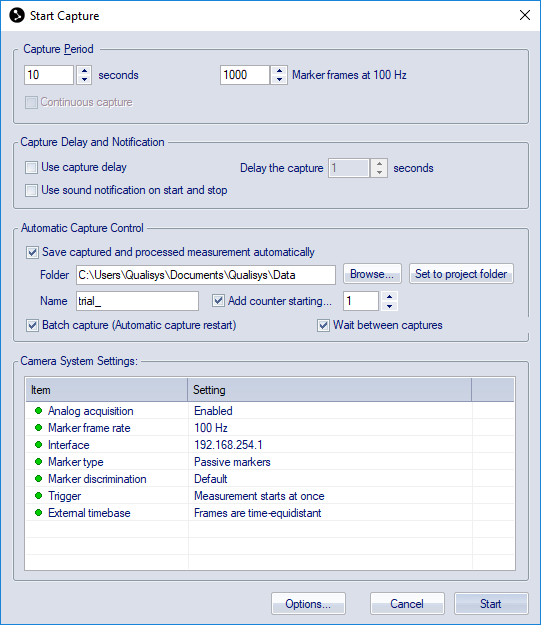Click Set to project folder button
The image size is (541, 625).
[461, 274]
